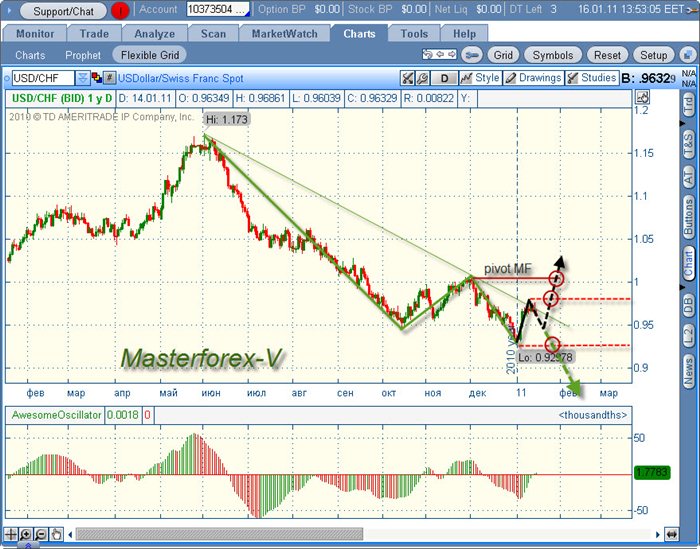Switch to the Analyze tab

tap(154, 33)
